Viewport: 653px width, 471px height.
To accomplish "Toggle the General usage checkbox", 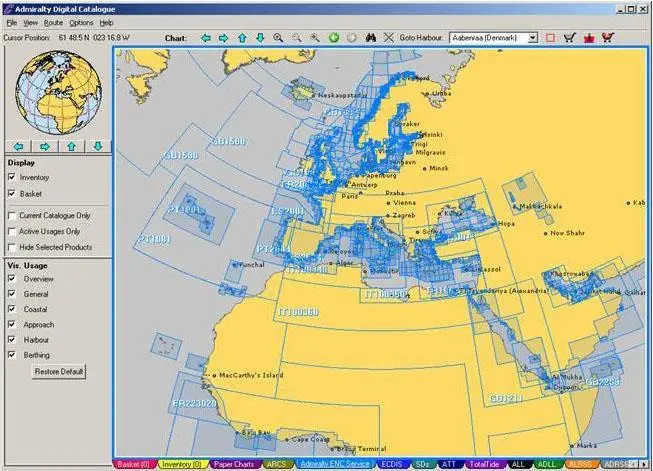I will pos(12,294).
